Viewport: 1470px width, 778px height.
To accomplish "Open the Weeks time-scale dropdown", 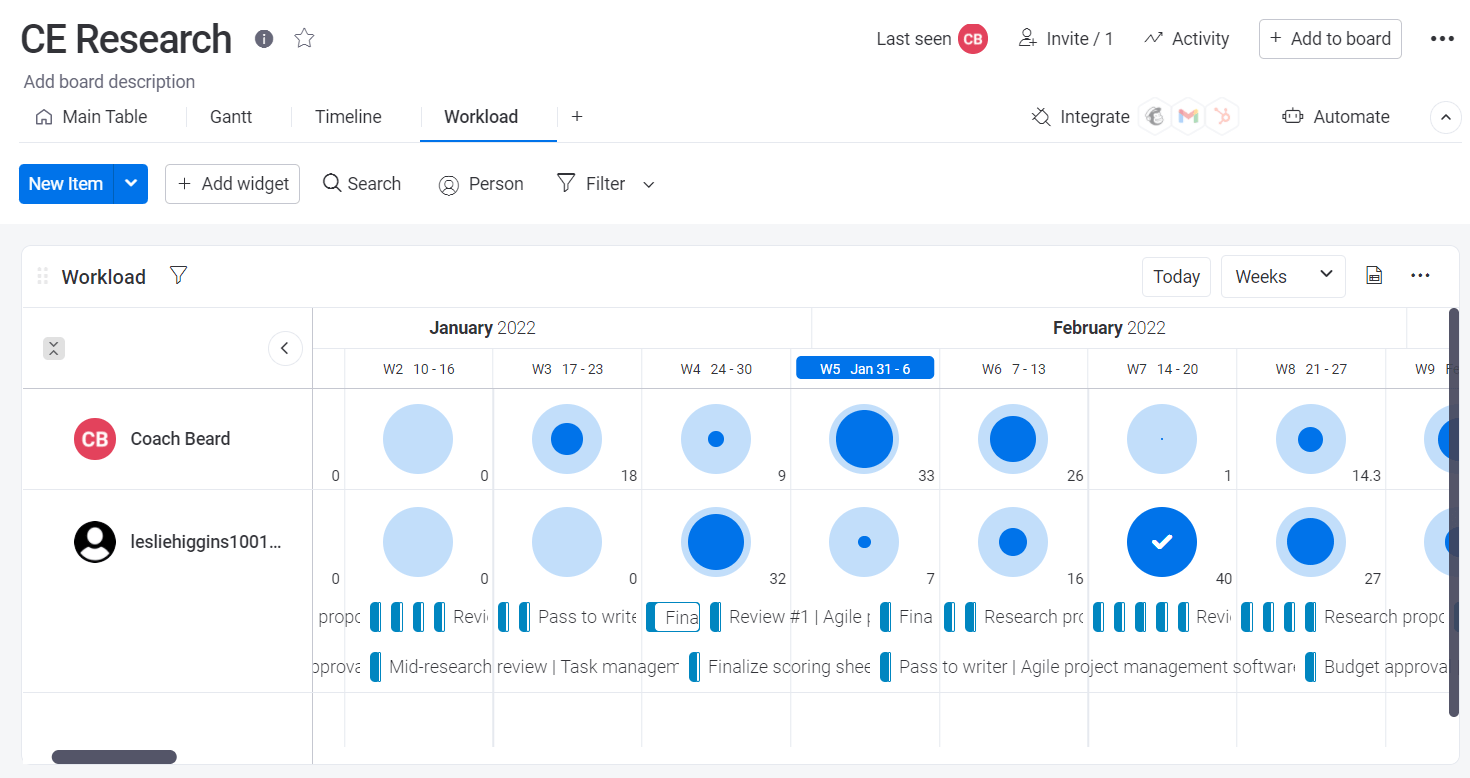I will tap(1283, 276).
